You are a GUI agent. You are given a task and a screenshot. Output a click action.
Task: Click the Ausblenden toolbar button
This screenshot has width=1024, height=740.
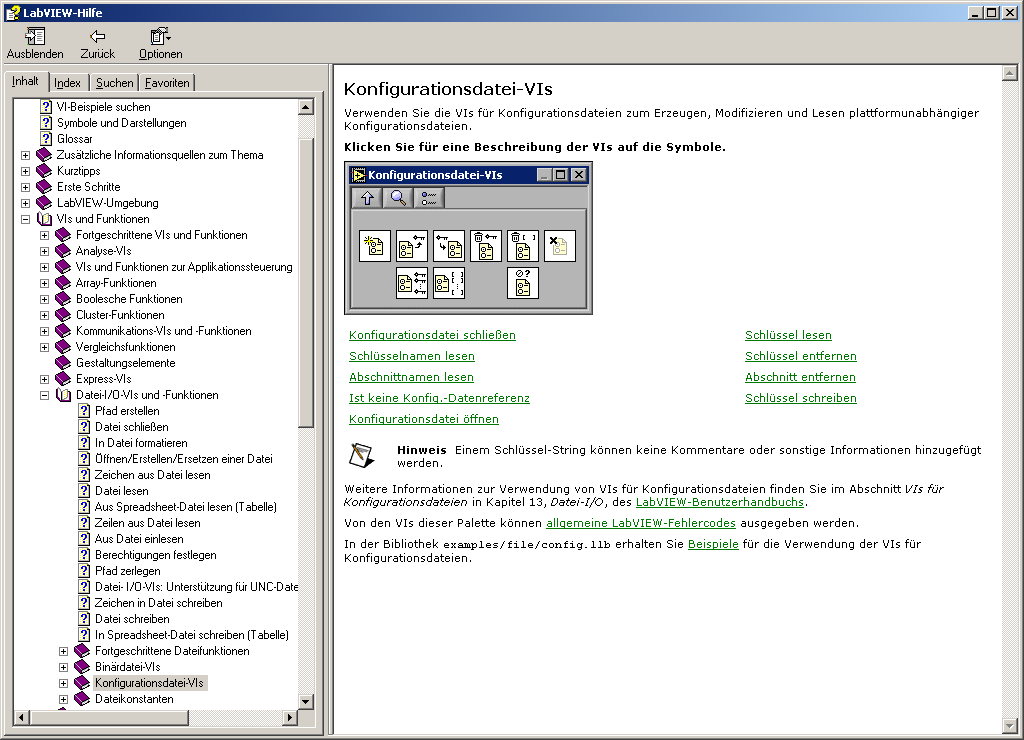35,43
